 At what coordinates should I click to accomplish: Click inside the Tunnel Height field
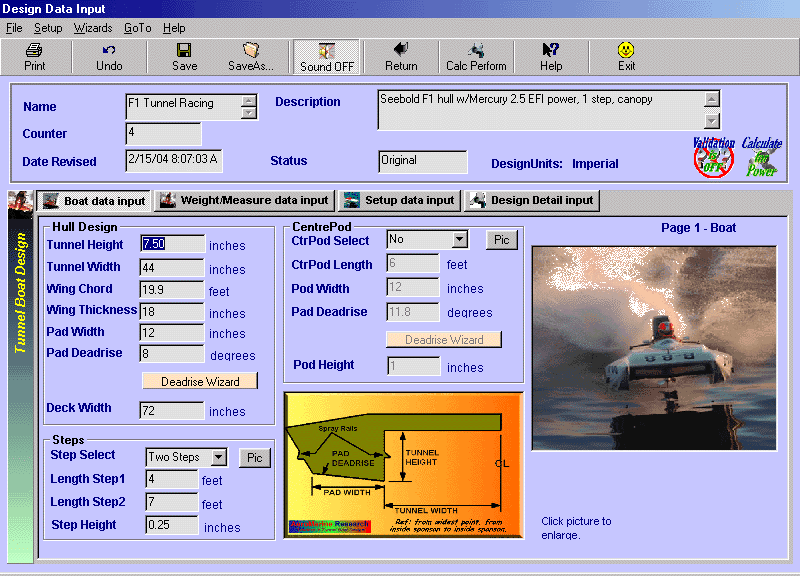[x=170, y=244]
